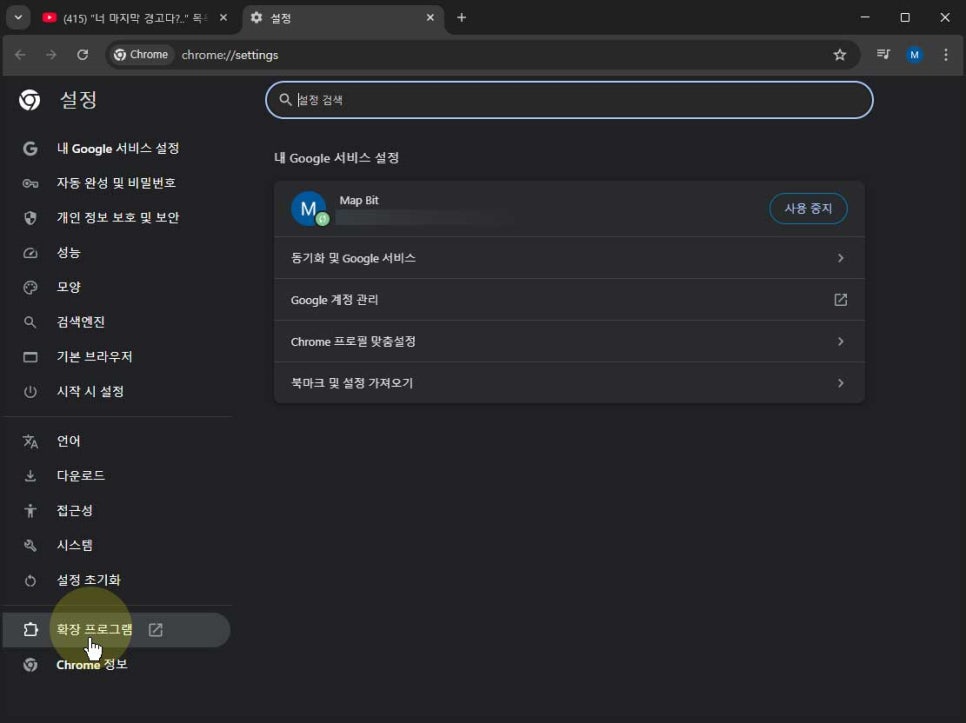
Task: Open 시스템 settings
Action: coord(75,546)
